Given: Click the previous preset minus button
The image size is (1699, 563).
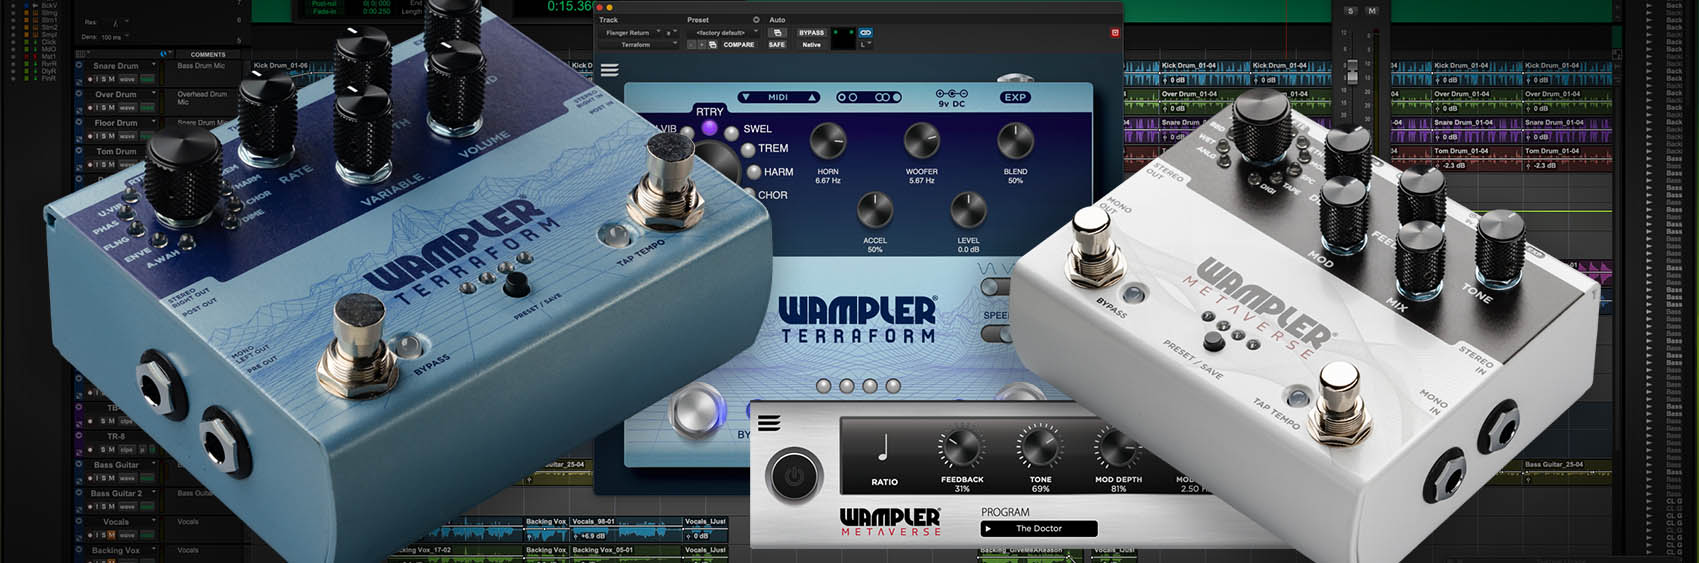Looking at the screenshot, I should tap(691, 45).
